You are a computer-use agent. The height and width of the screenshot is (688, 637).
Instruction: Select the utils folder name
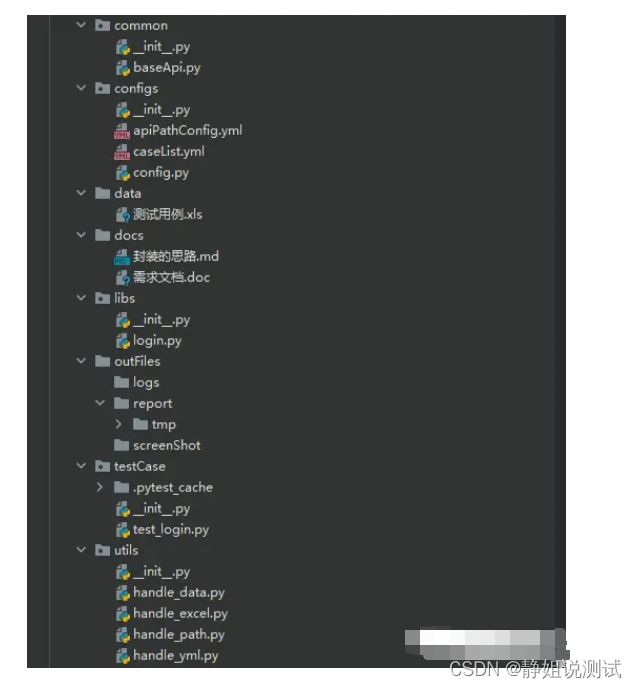coord(126,550)
